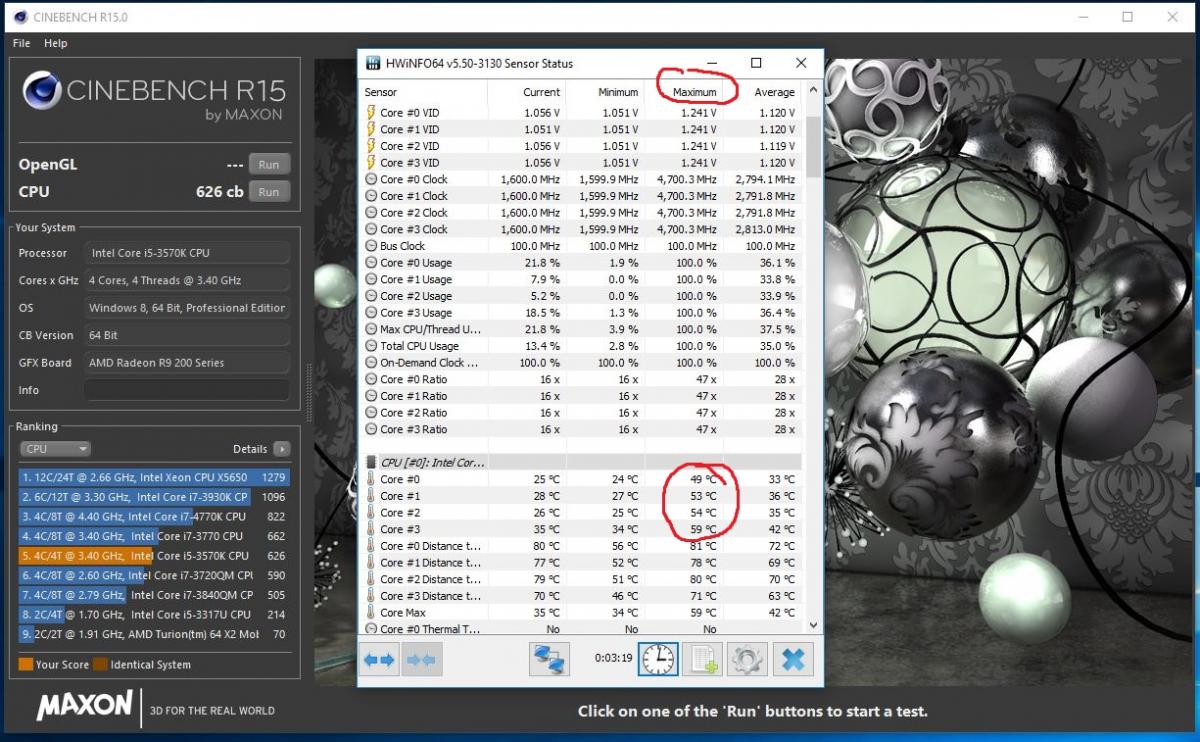
Task: Select ranking entry Intel Core i7-3930K
Action: 154,497
